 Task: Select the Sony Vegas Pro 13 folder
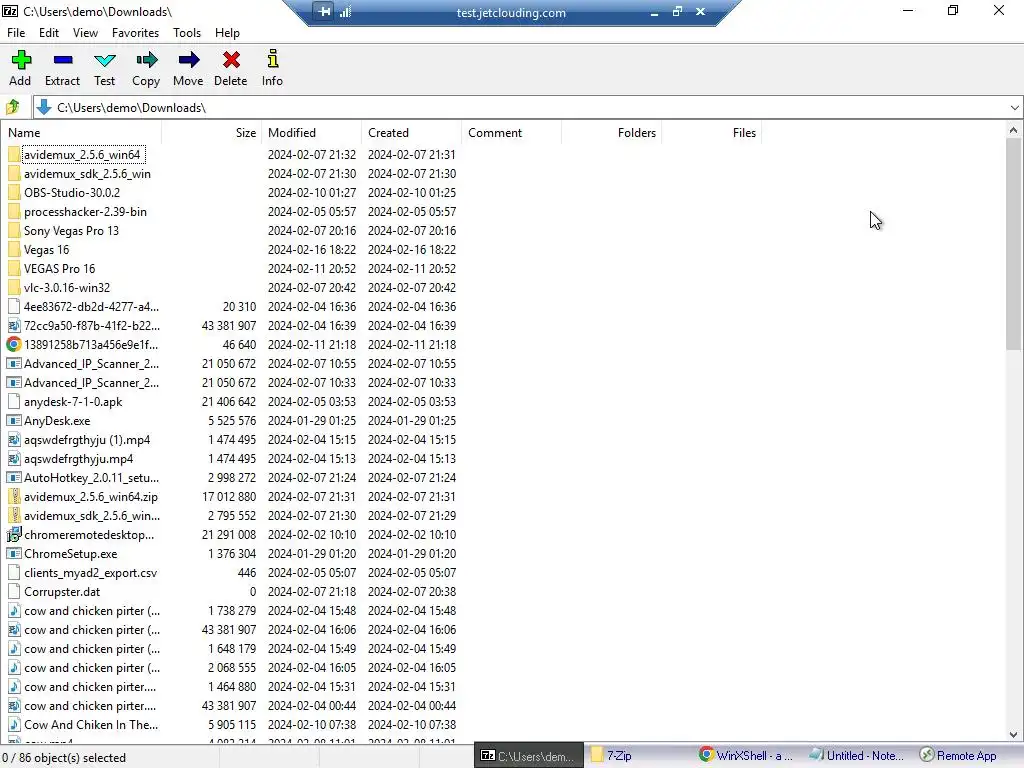coord(71,231)
